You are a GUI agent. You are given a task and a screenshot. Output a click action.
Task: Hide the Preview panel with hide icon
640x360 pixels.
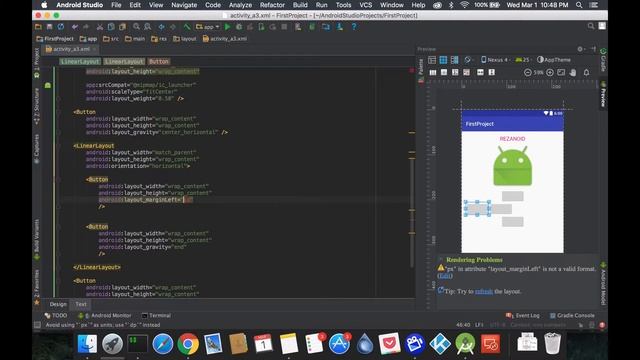click(593, 49)
